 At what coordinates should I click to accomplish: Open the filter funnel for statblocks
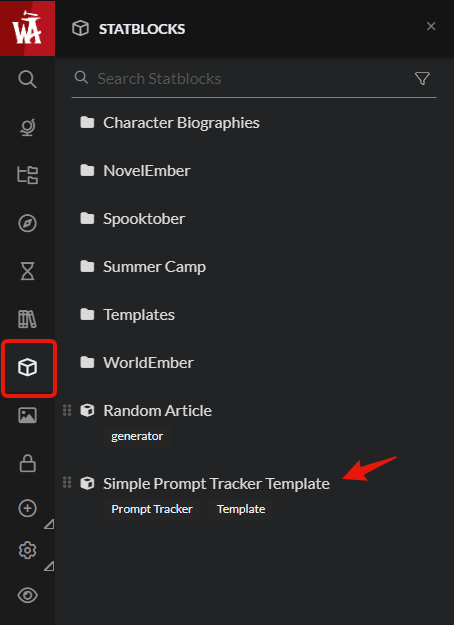(422, 79)
